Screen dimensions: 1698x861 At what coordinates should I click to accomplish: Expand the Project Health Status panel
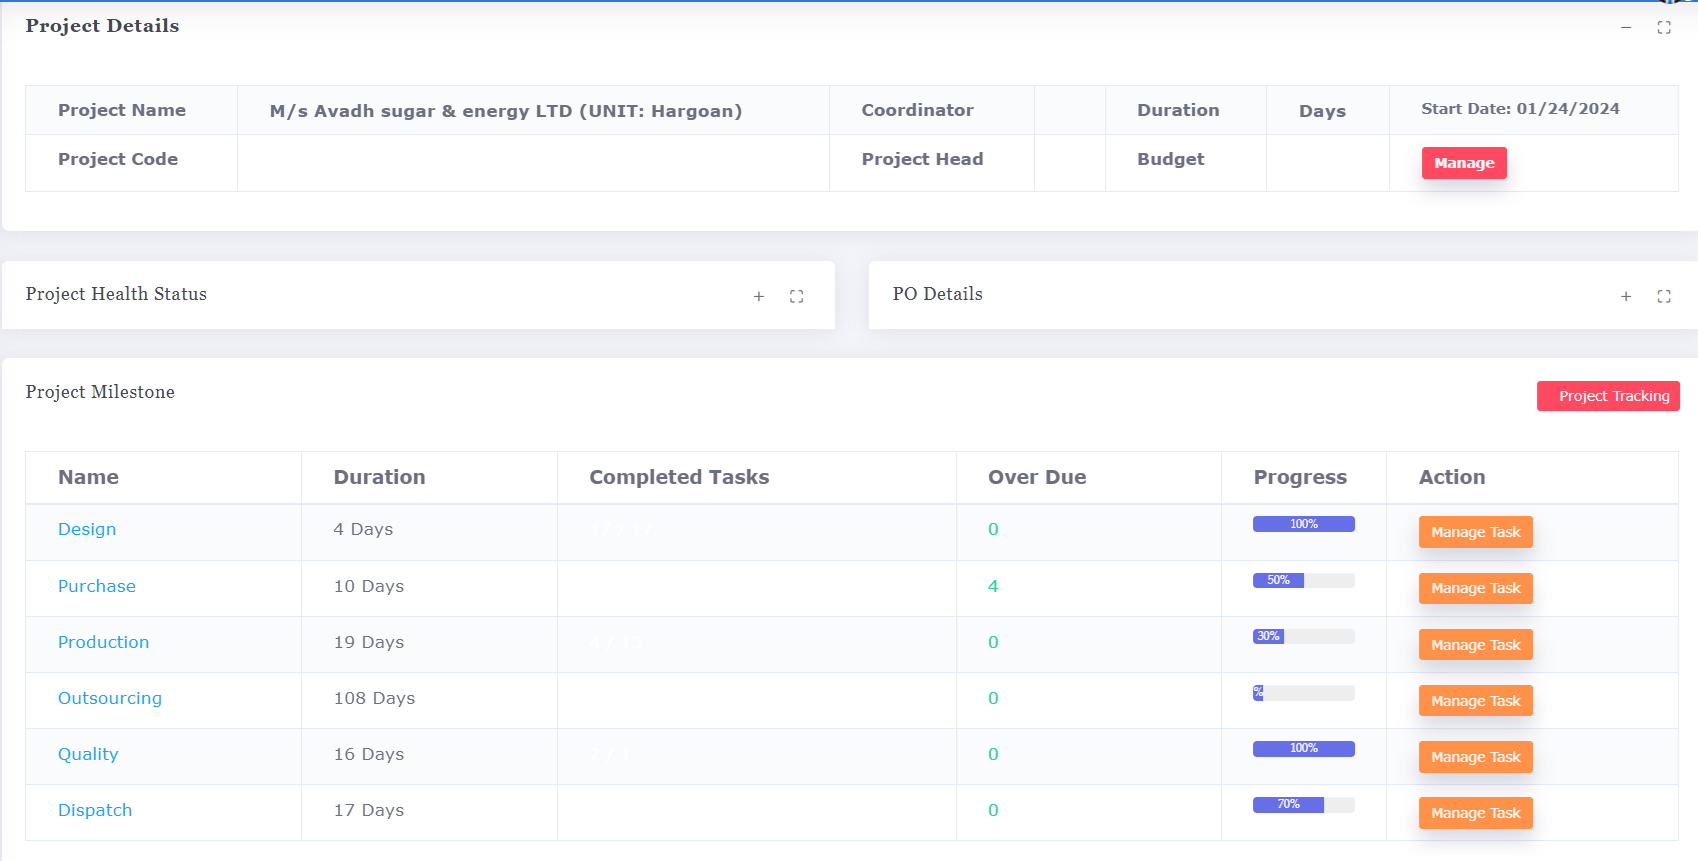759,296
